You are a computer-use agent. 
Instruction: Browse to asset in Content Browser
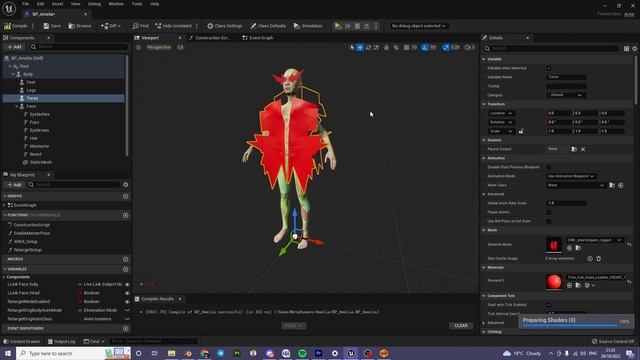click(x=80, y=26)
